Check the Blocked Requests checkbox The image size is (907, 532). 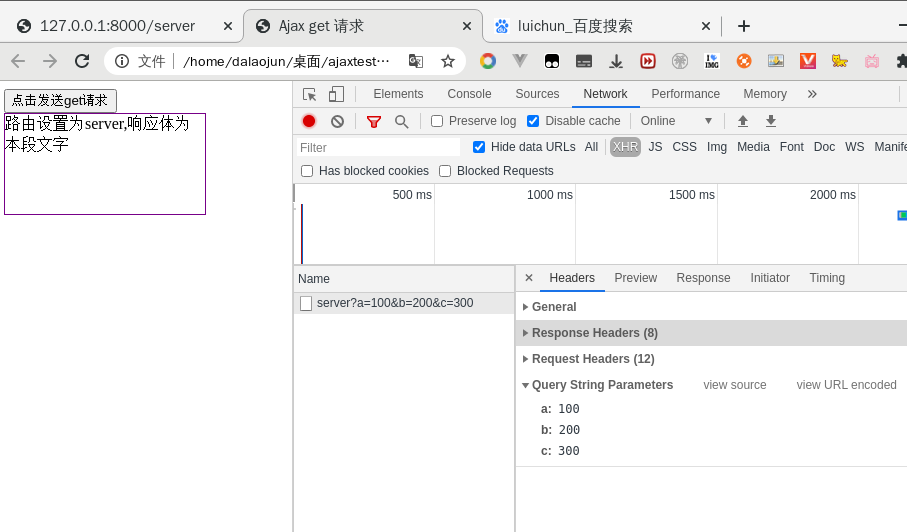point(445,171)
